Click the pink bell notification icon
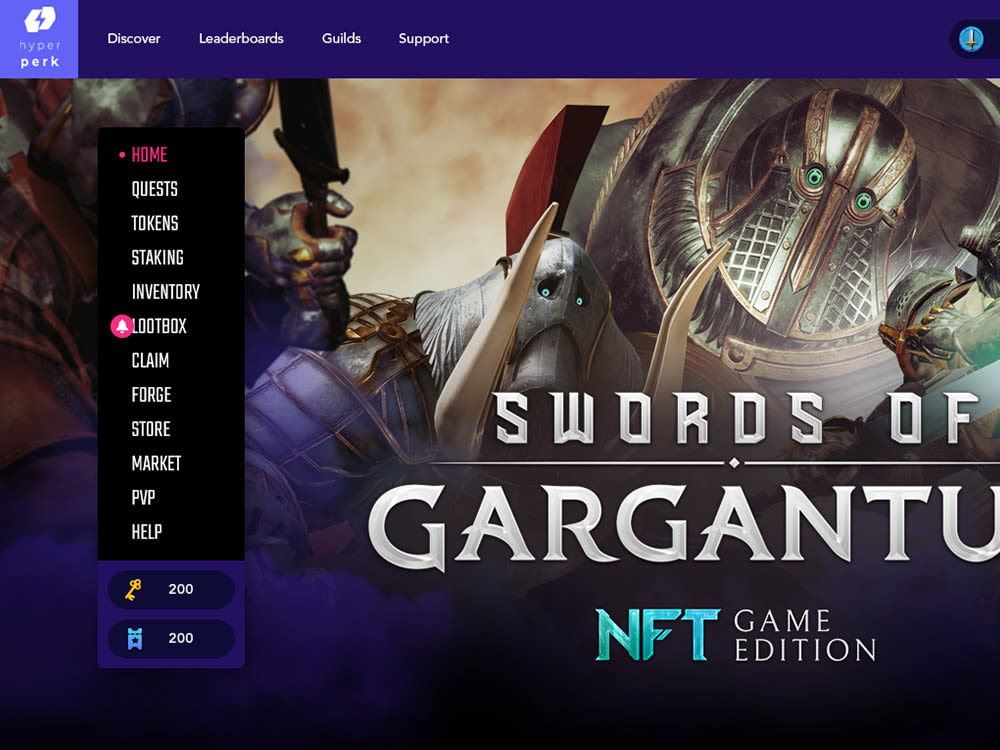 tap(121, 326)
